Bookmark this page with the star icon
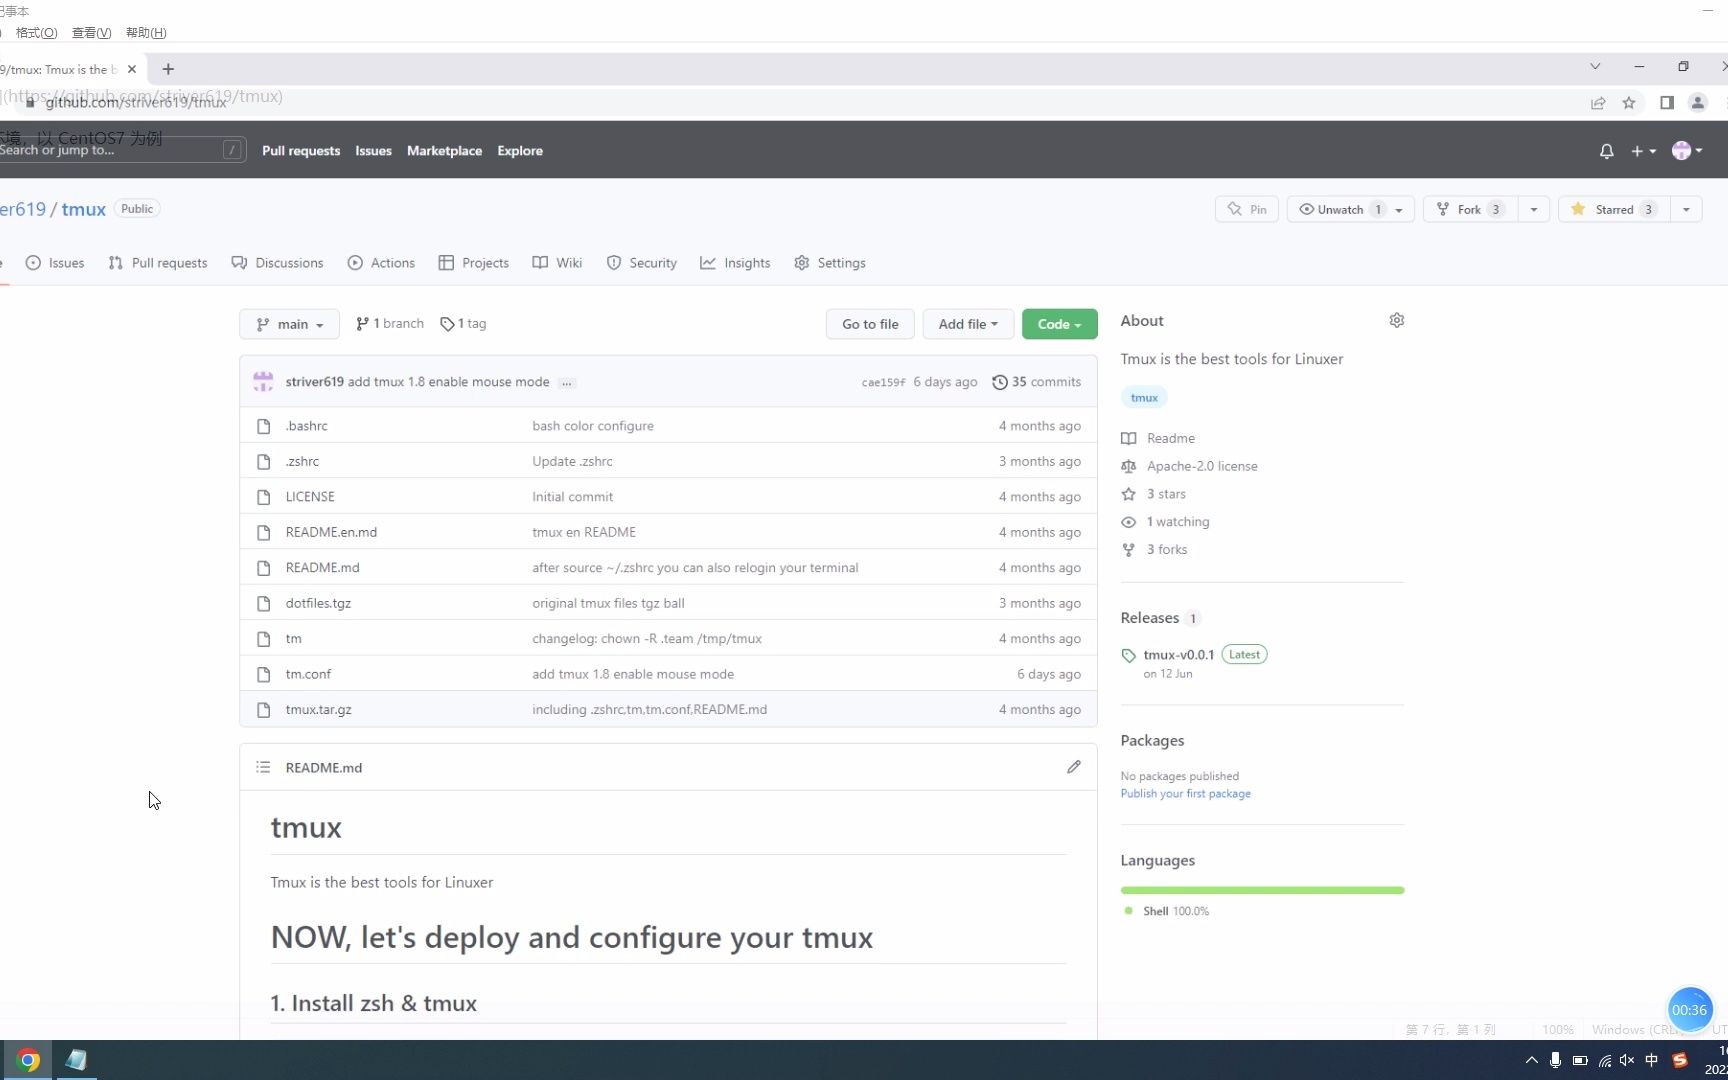The width and height of the screenshot is (1728, 1080). (1629, 103)
